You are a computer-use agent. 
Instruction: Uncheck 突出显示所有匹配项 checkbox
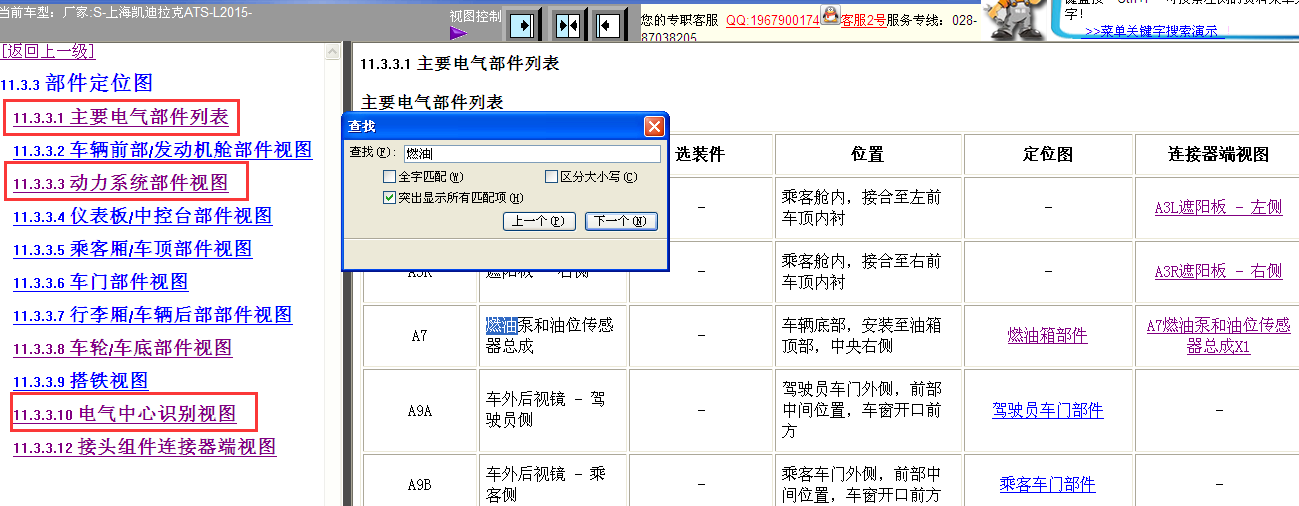coord(390,197)
